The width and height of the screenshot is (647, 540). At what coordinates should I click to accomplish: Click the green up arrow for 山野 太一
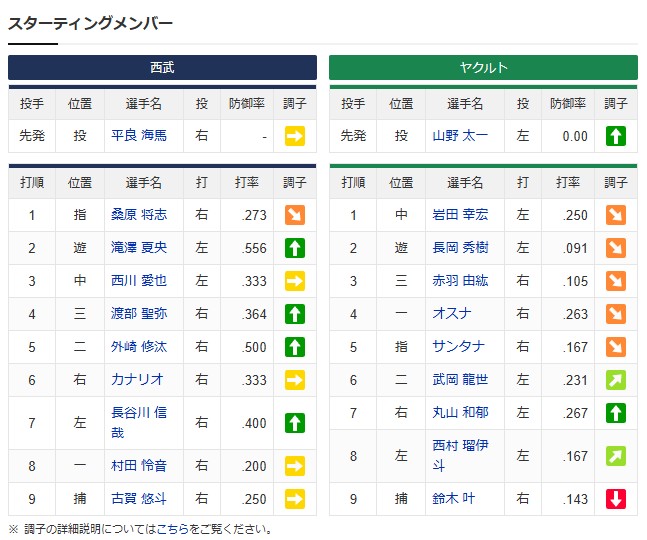(616, 136)
